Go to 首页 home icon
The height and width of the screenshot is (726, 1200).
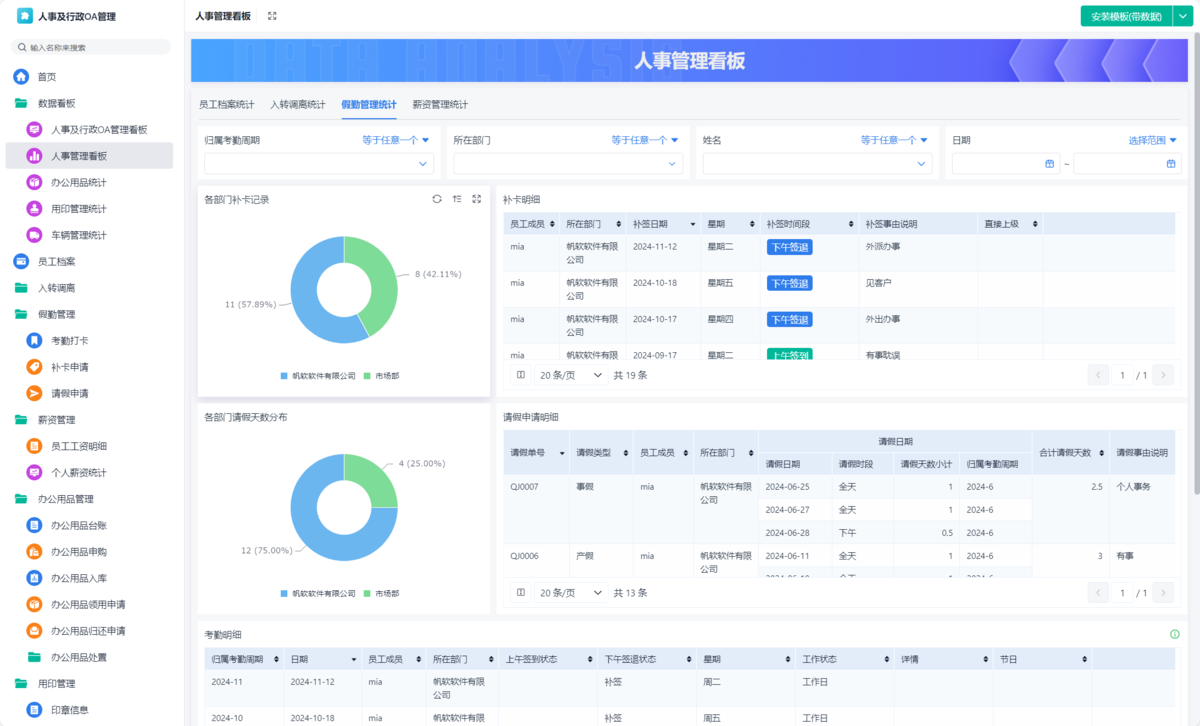[21, 77]
